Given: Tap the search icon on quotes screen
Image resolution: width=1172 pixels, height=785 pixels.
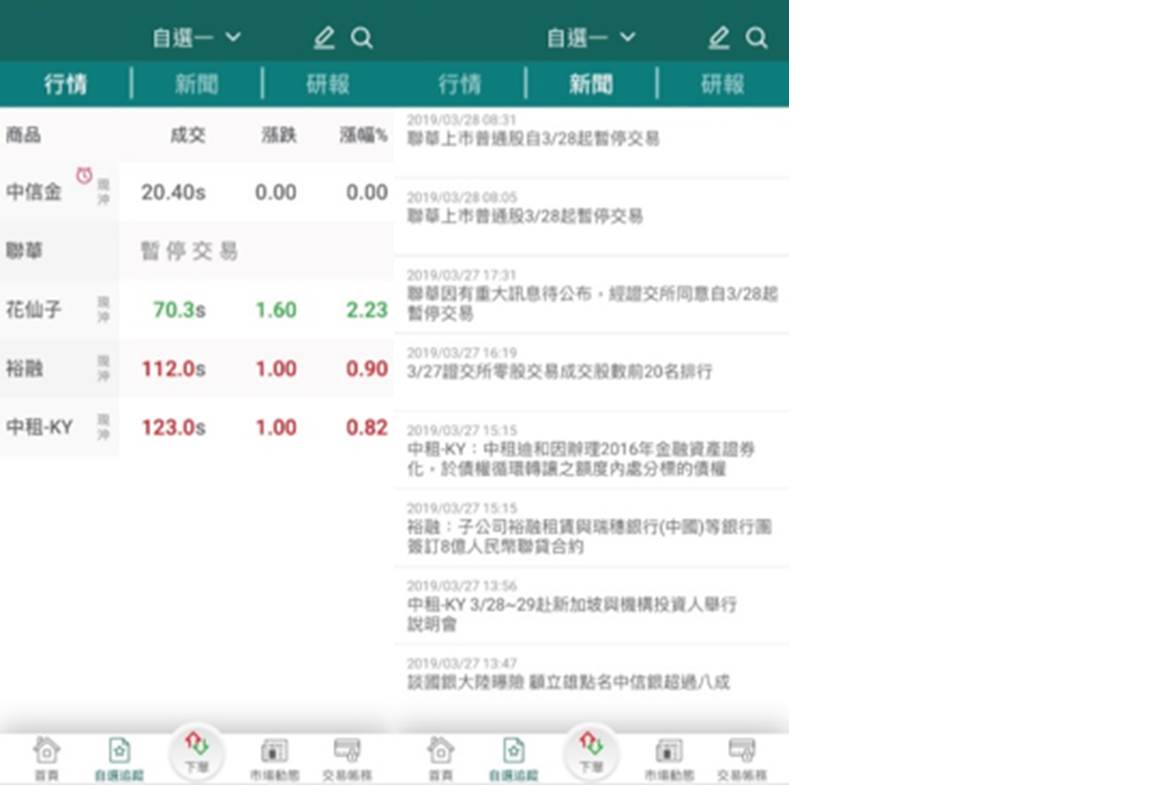Looking at the screenshot, I should tap(362, 37).
